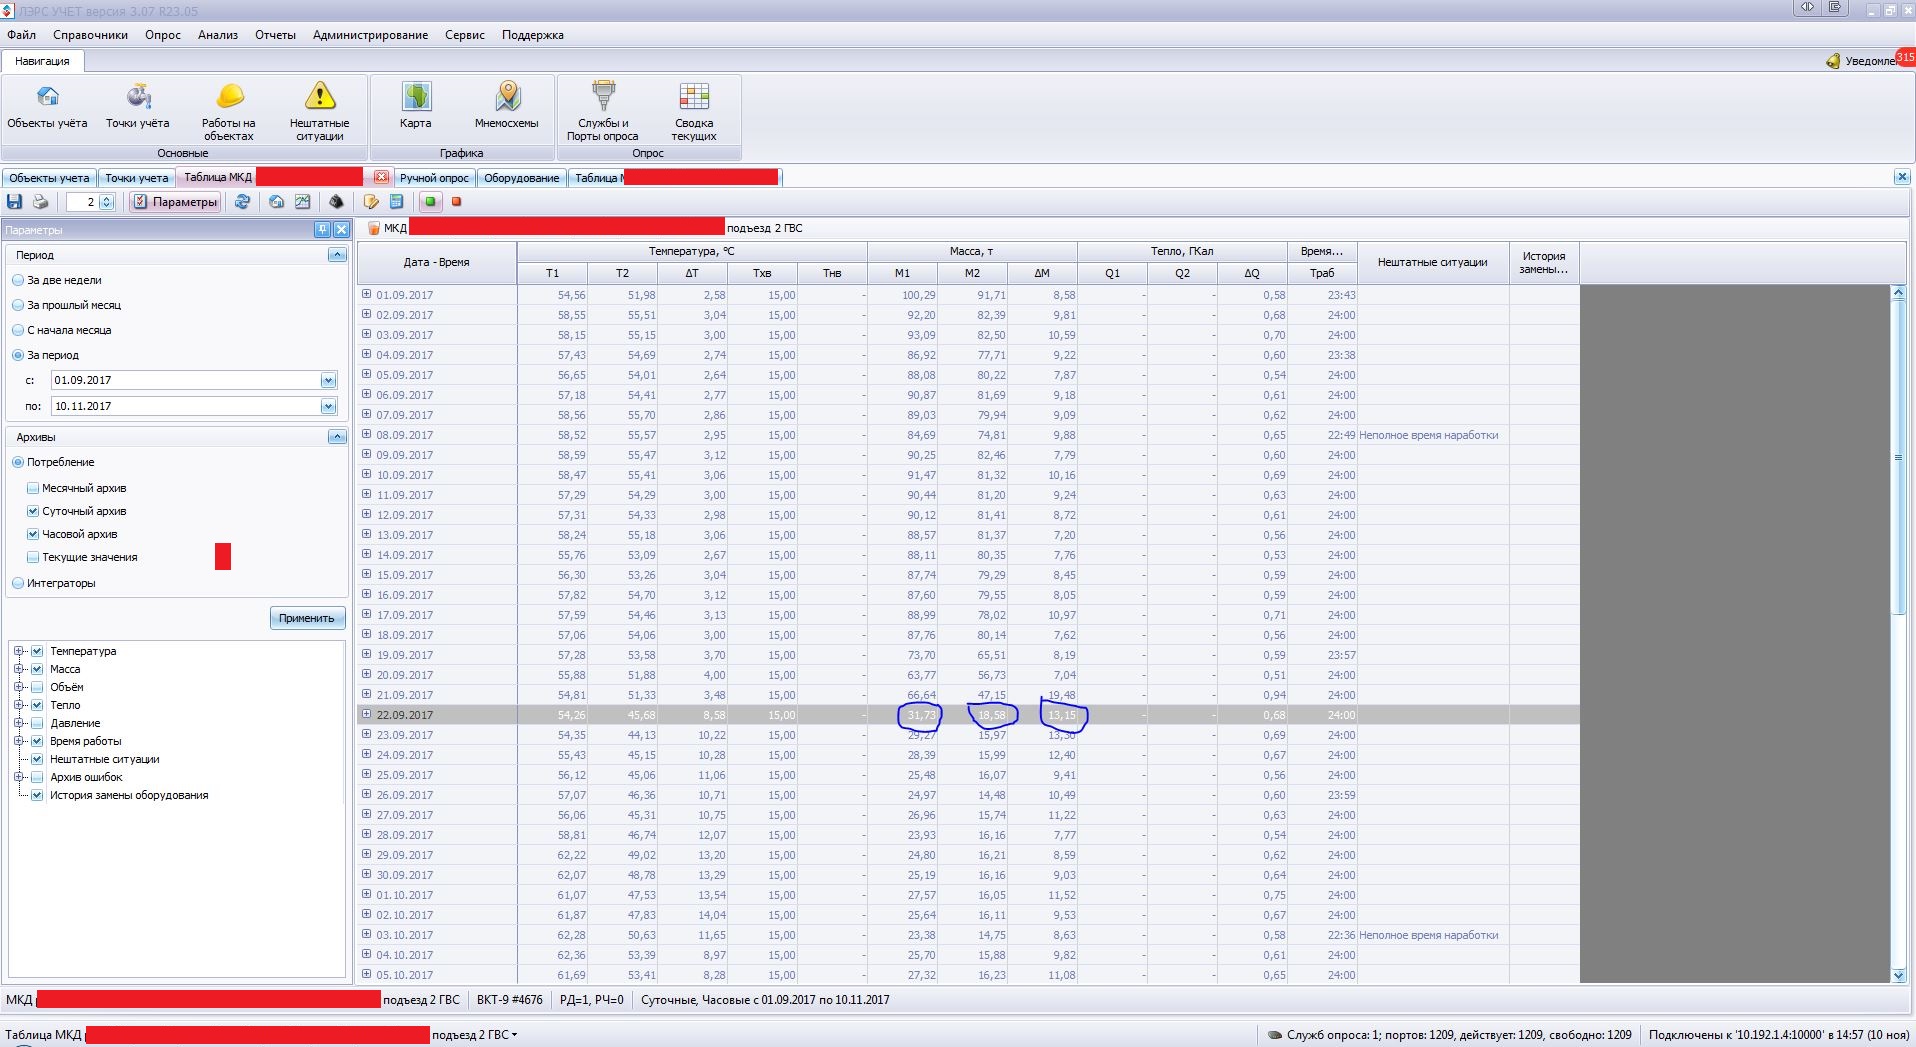
Task: Click the save floppy disk toolbar icon
Action: click(x=15, y=202)
